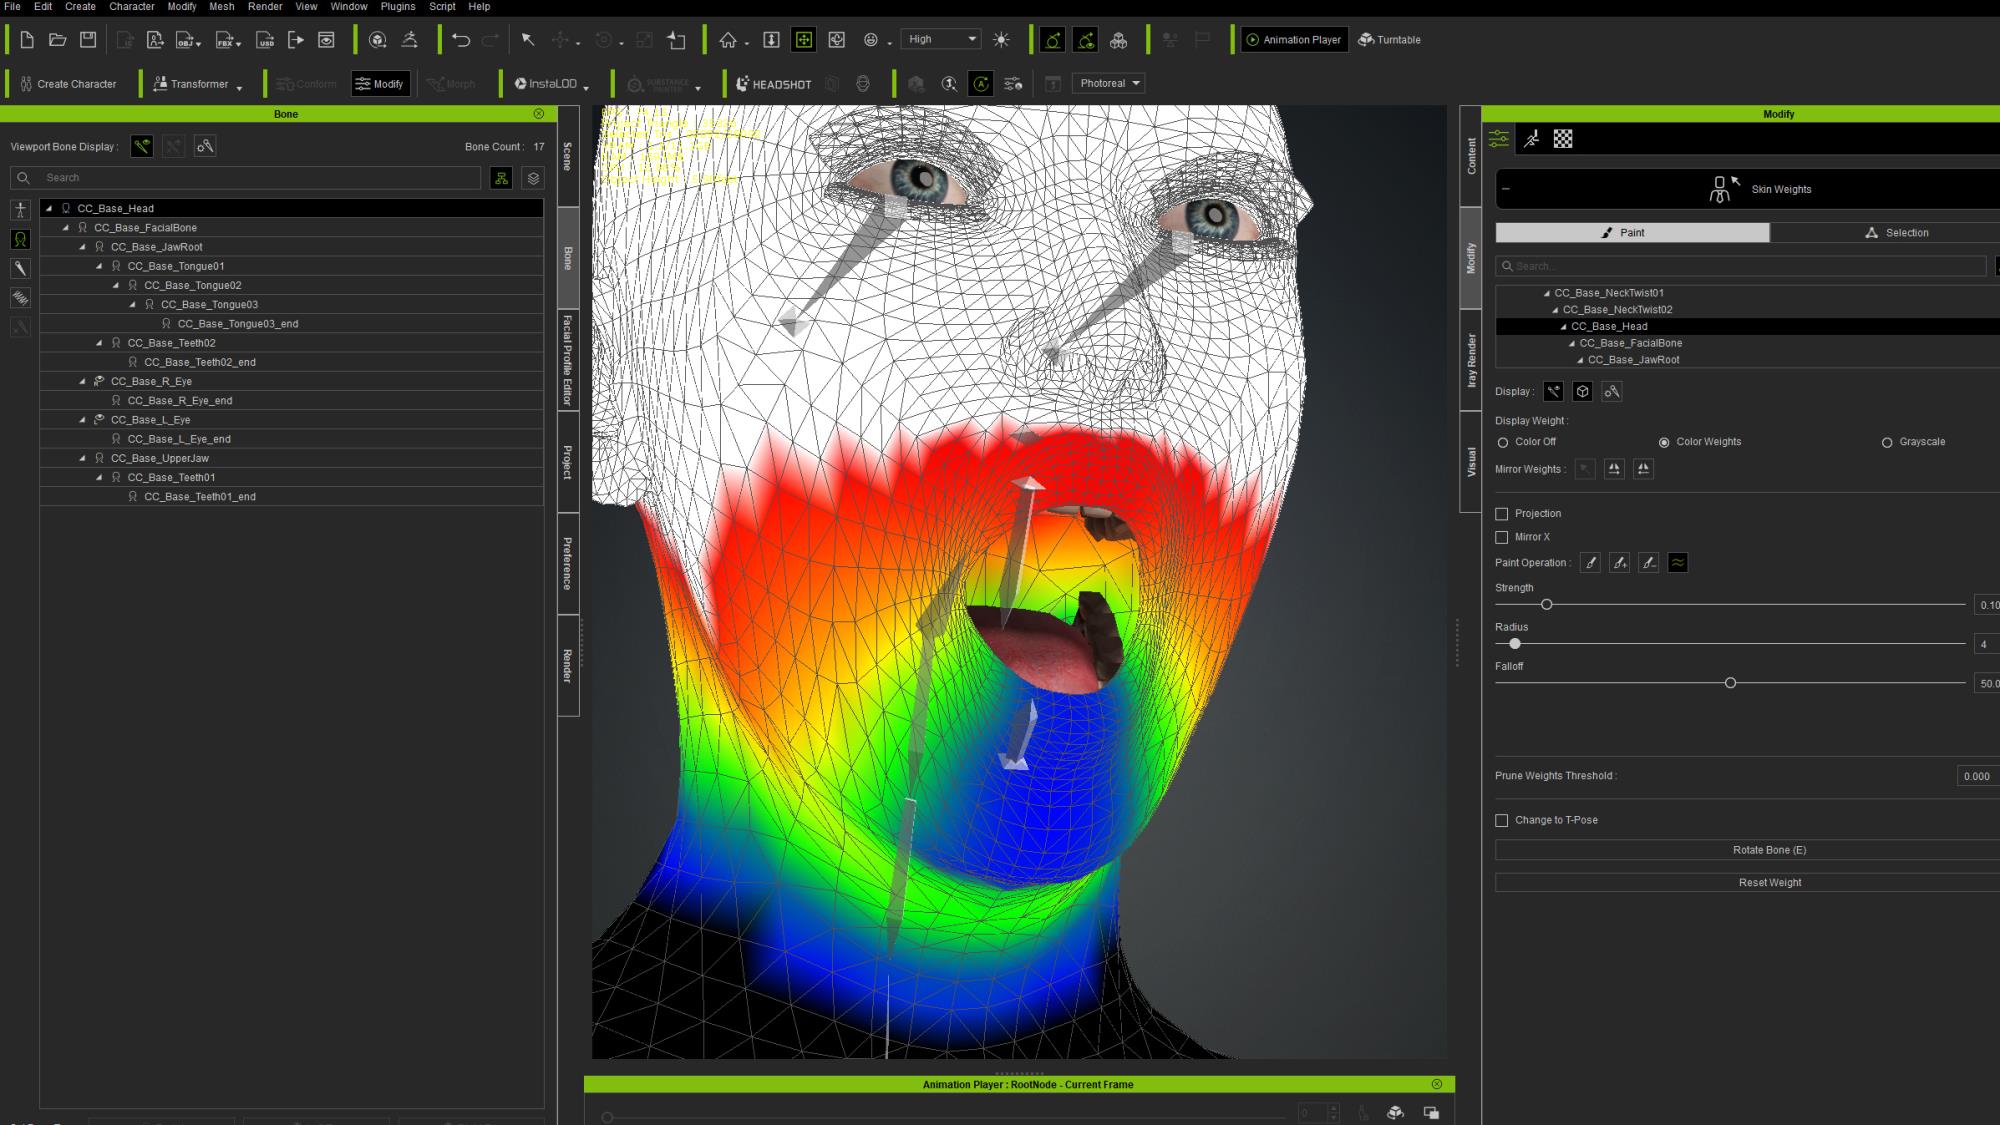
Task: Click the Rotate Bone (E) button
Action: click(1768, 850)
